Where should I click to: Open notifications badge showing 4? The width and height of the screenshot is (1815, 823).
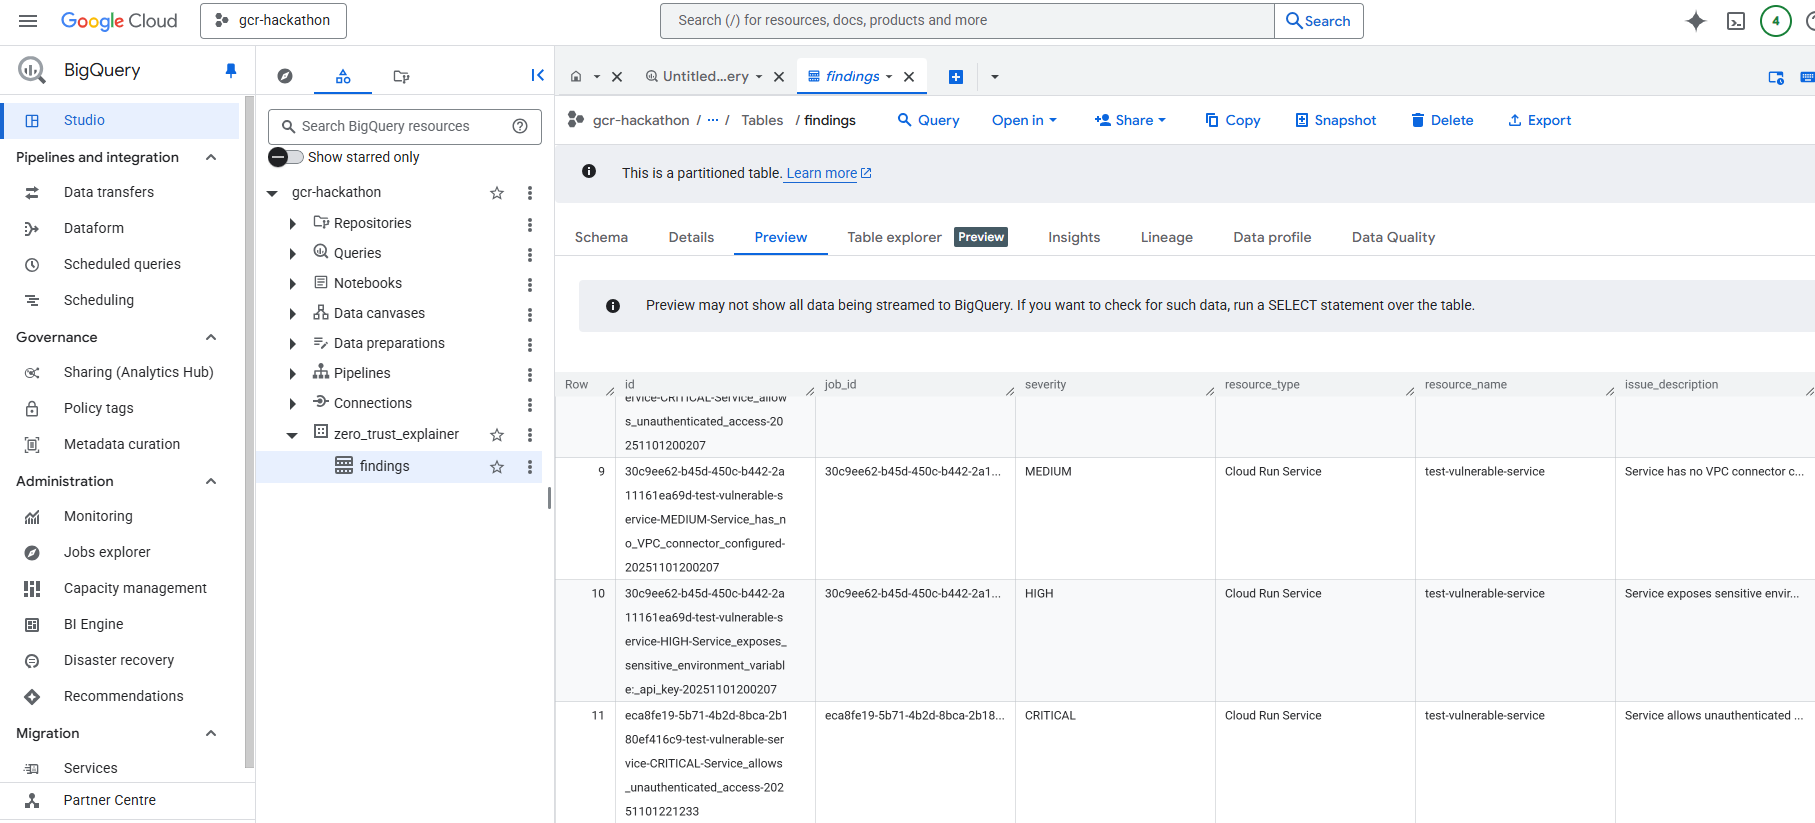coord(1776,21)
